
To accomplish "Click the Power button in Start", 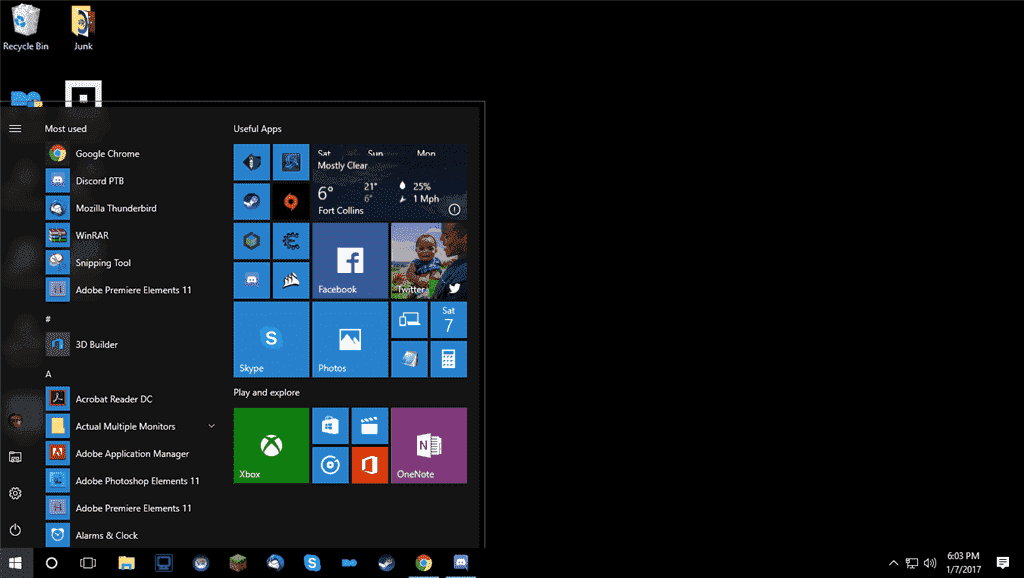I will (15, 530).
